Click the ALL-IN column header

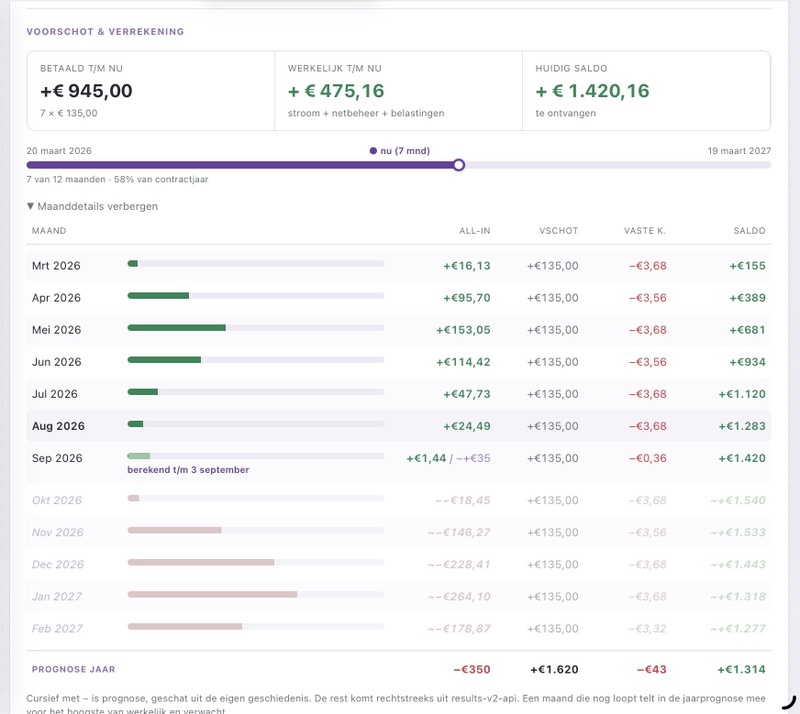click(474, 231)
